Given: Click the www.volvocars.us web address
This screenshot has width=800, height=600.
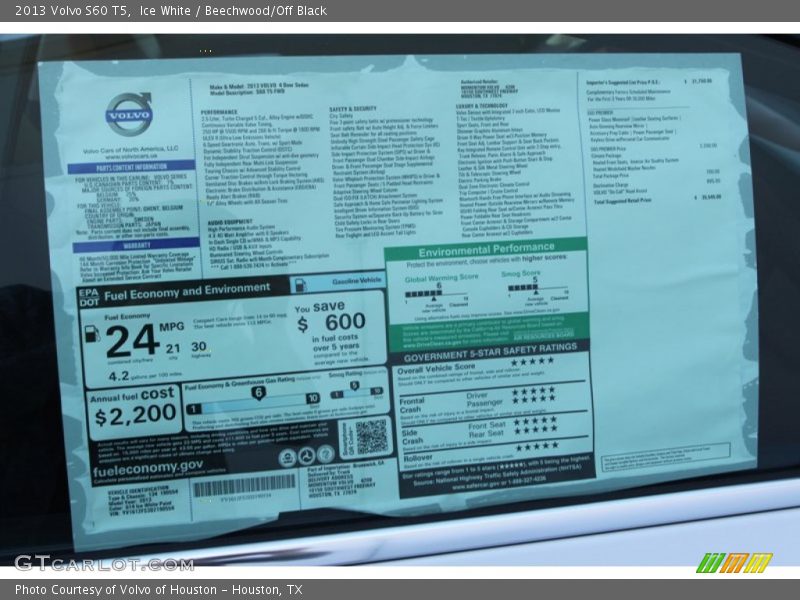Looking at the screenshot, I should click(131, 157).
